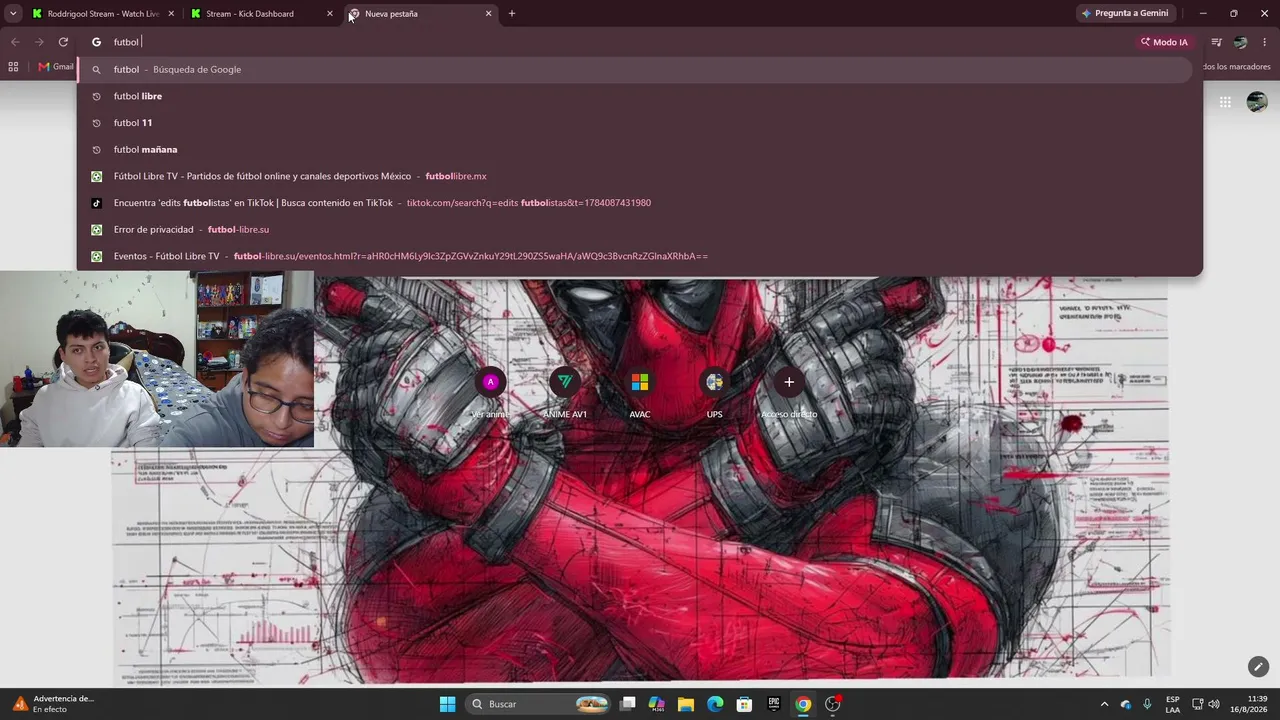The height and width of the screenshot is (720, 1280).
Task: Select the Nueva pestaña tab
Action: pos(420,14)
